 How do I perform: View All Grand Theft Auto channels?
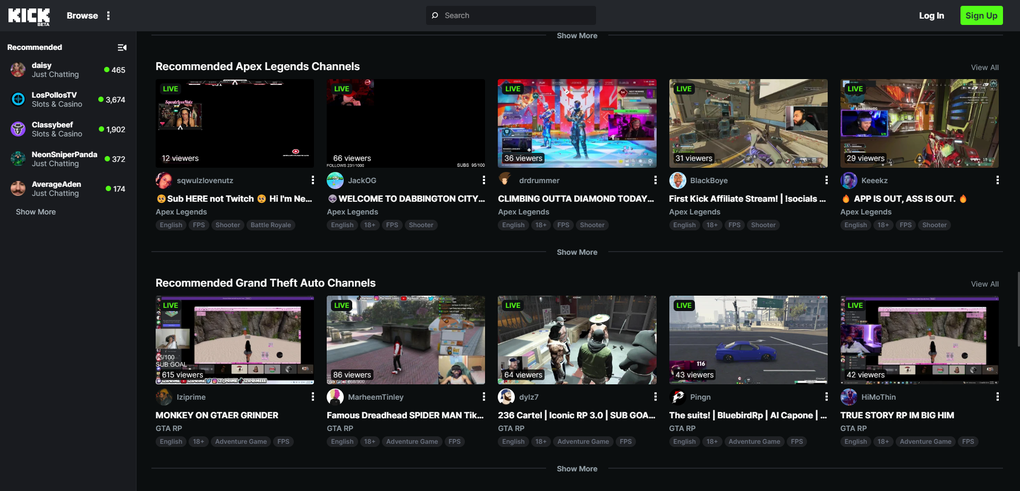click(984, 284)
